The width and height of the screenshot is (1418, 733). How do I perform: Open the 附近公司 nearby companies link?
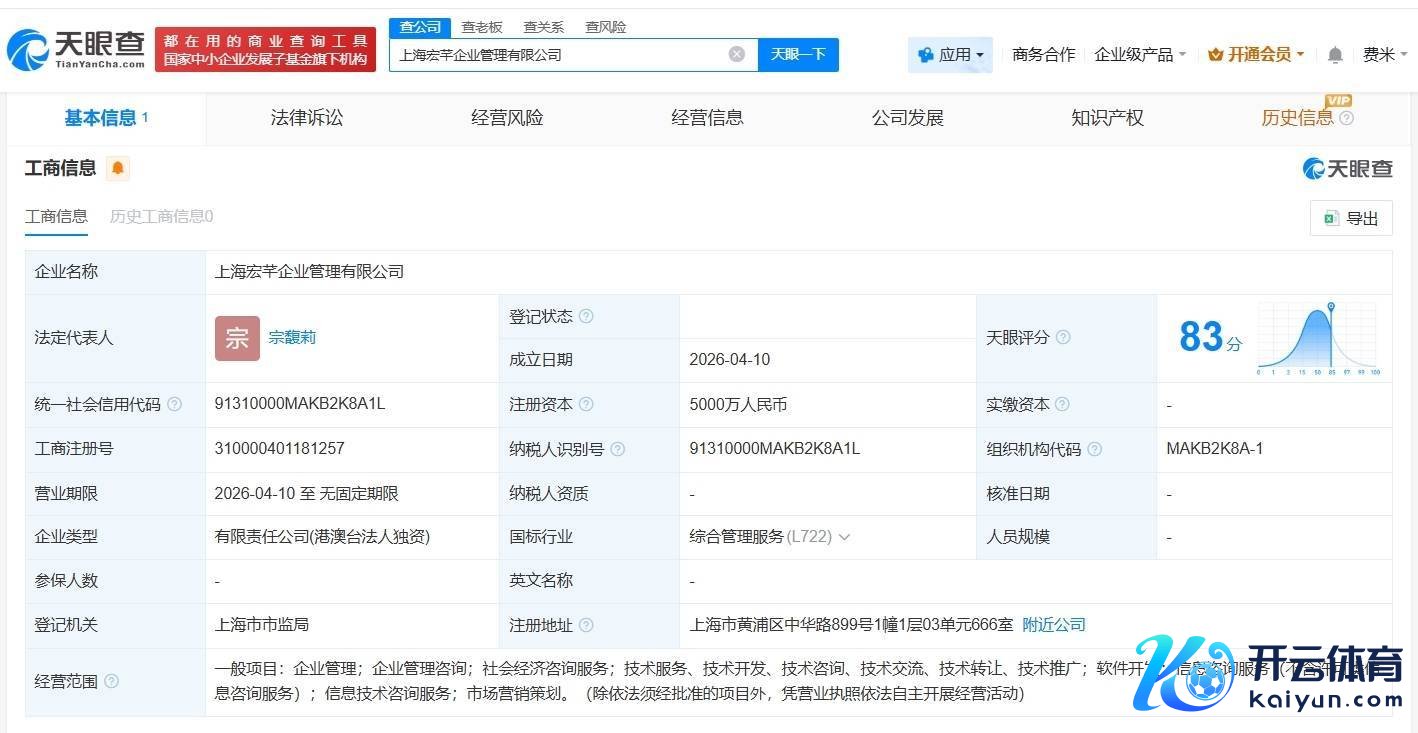(x=1053, y=625)
